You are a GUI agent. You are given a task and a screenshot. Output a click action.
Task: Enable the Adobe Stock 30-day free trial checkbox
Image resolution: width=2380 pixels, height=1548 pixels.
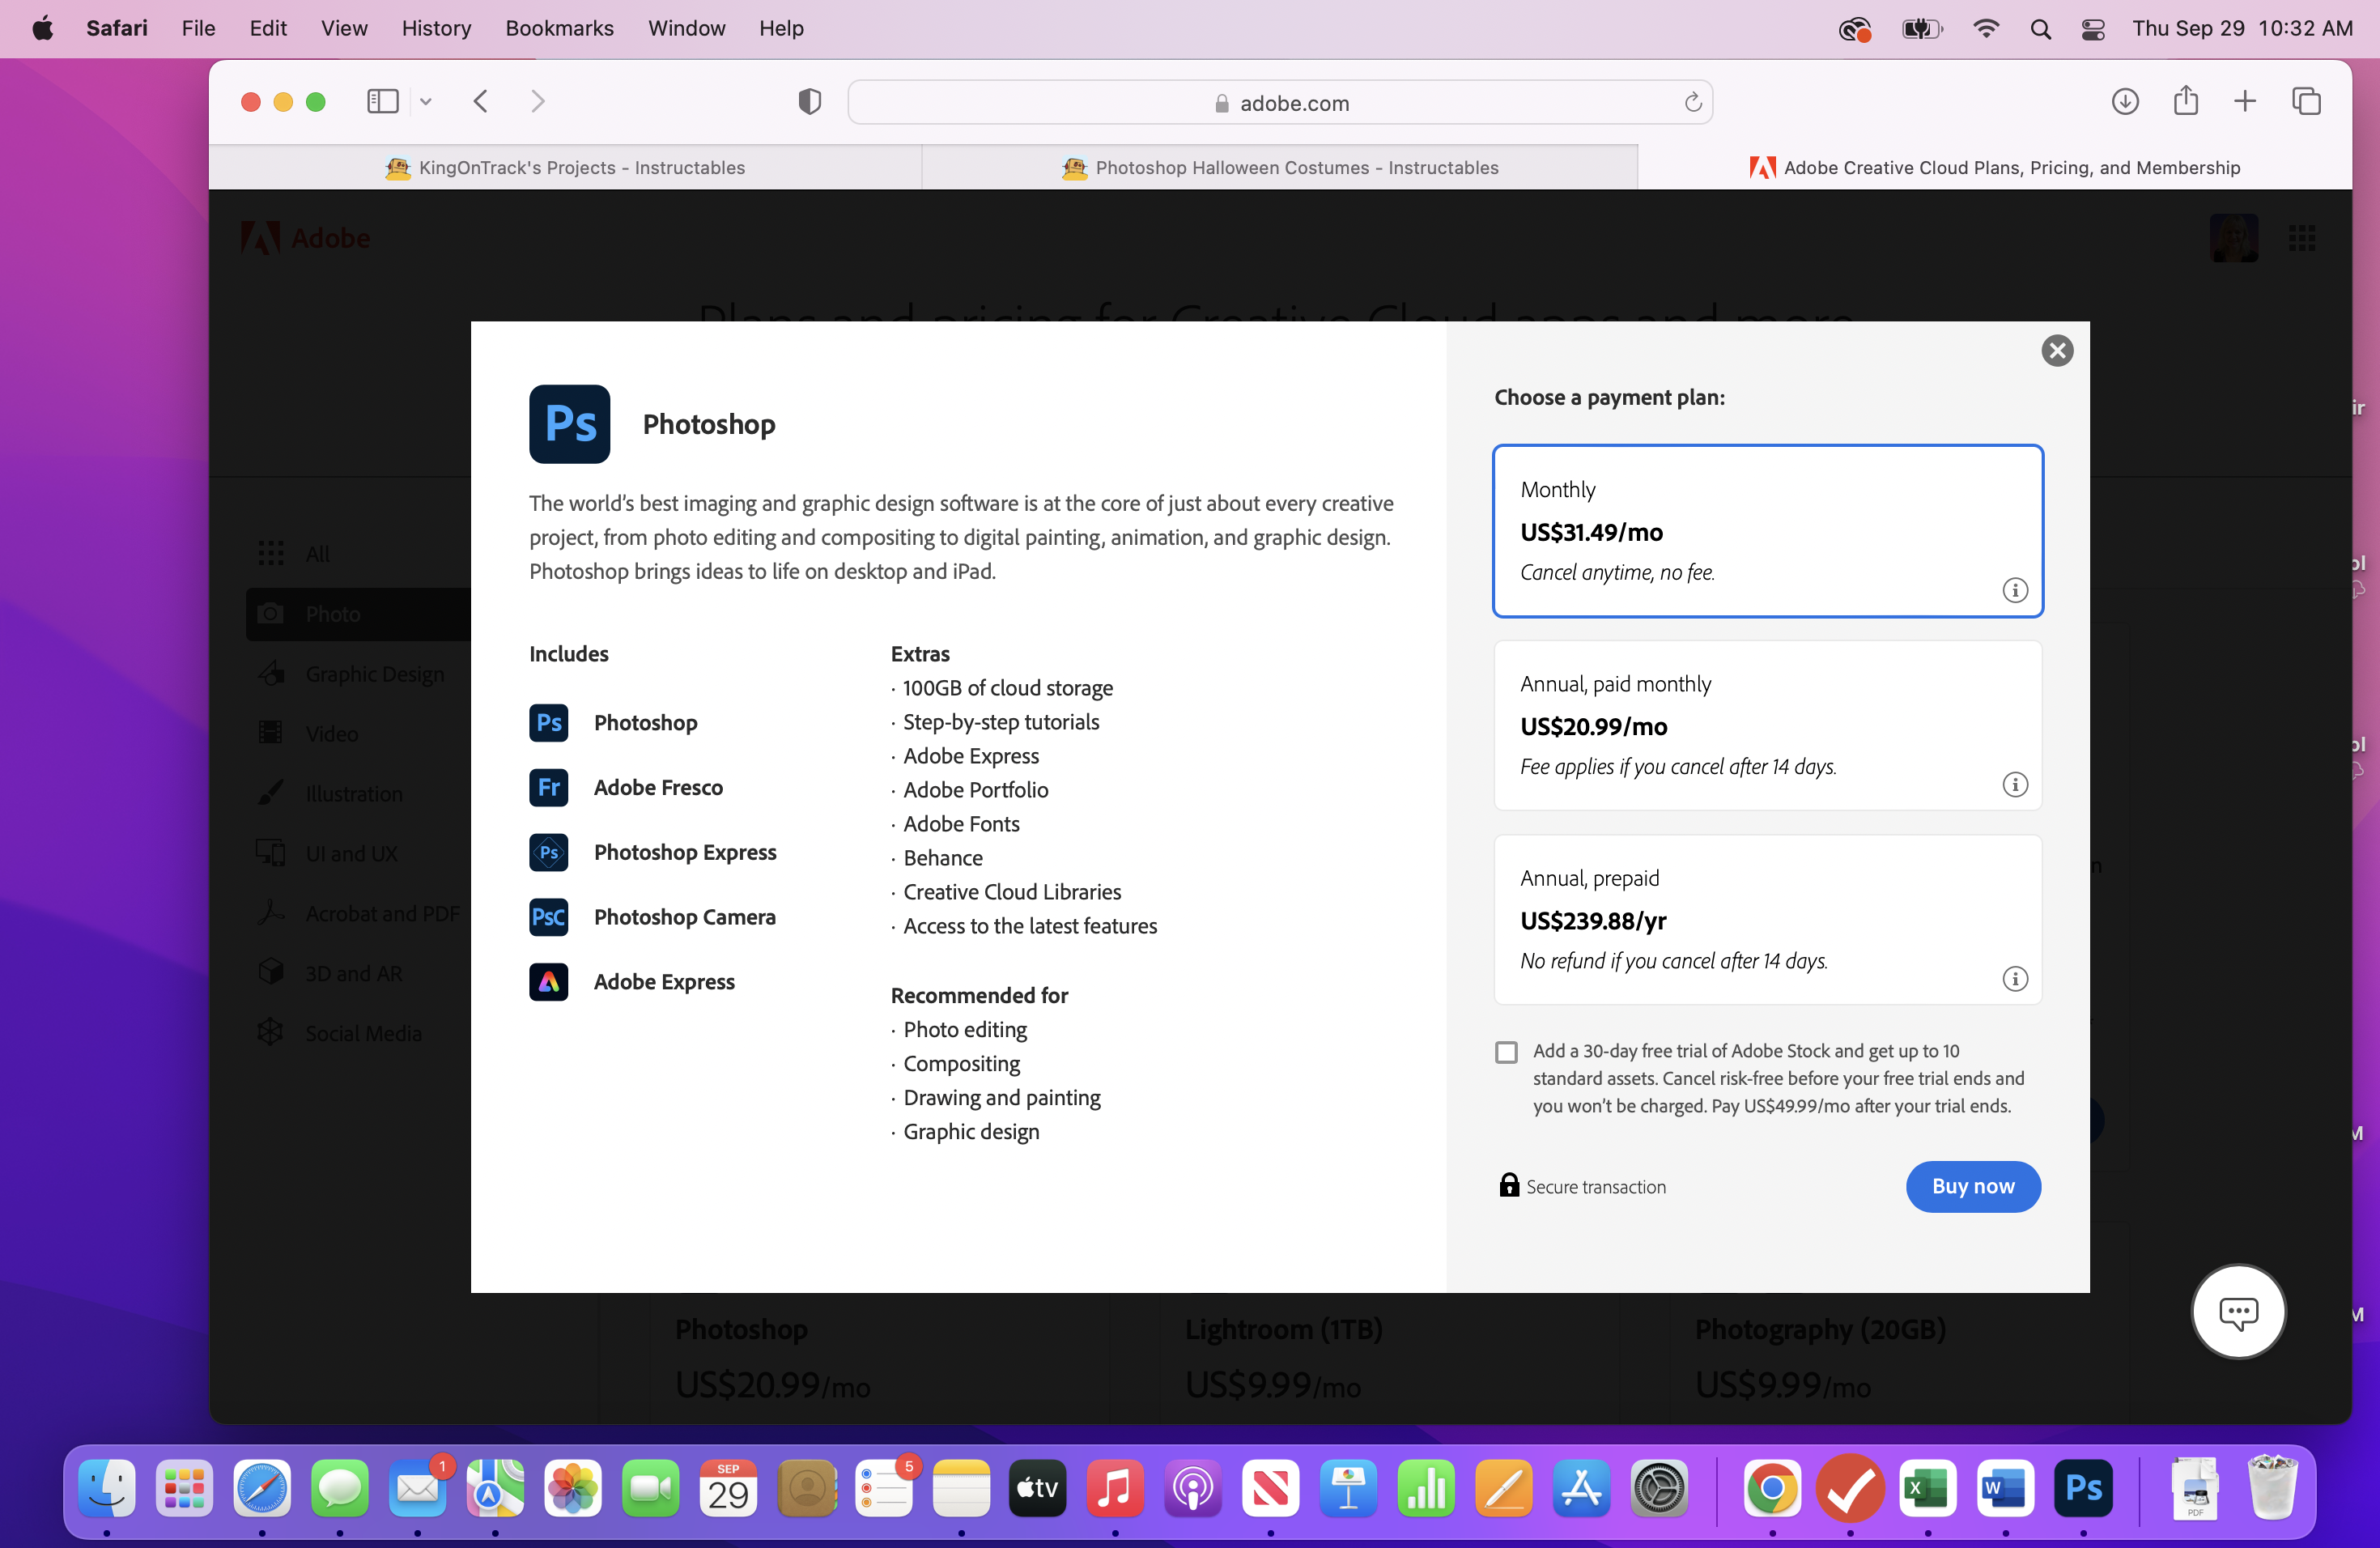pos(1507,1050)
